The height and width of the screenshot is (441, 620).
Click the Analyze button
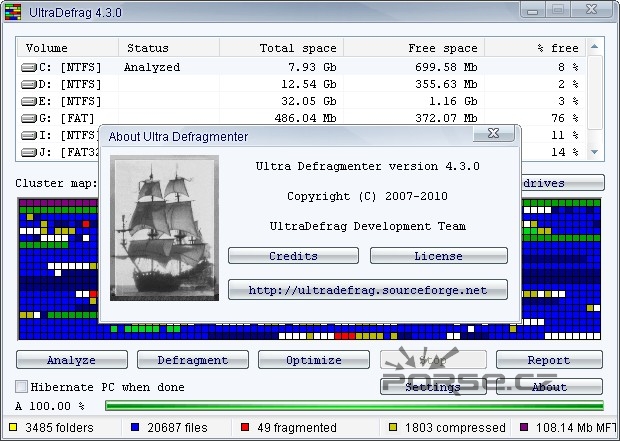point(72,360)
